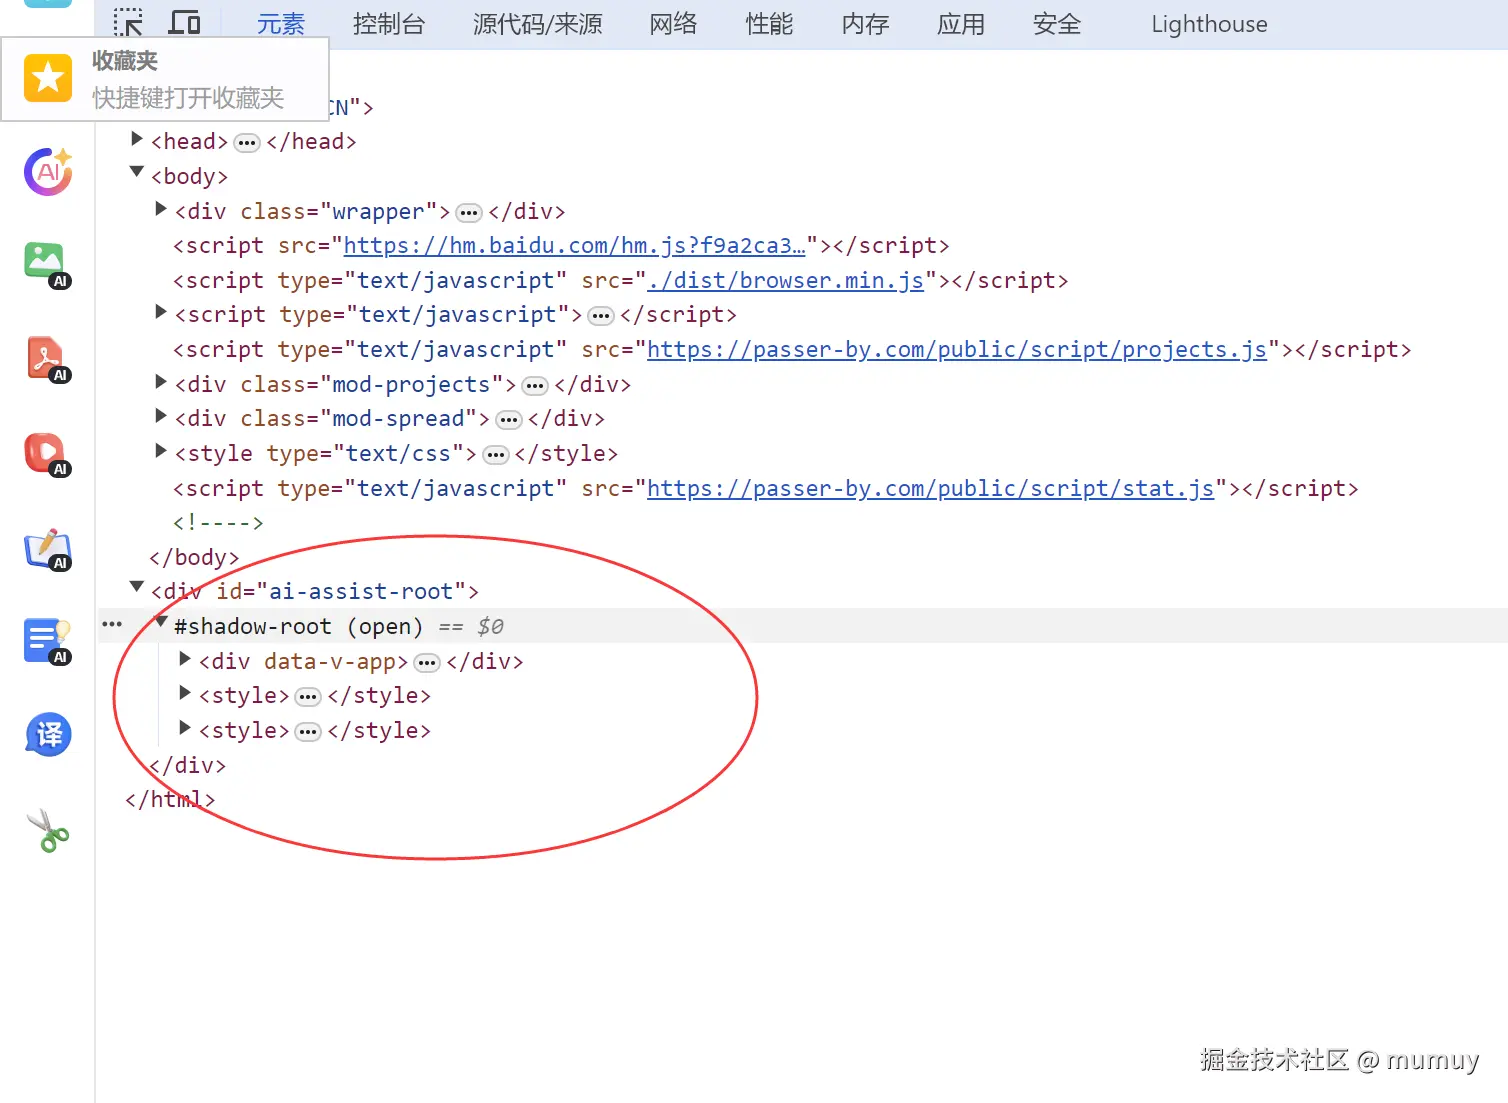Open the AI assistant sidebar icon
This screenshot has width=1508, height=1103.
coord(47,171)
